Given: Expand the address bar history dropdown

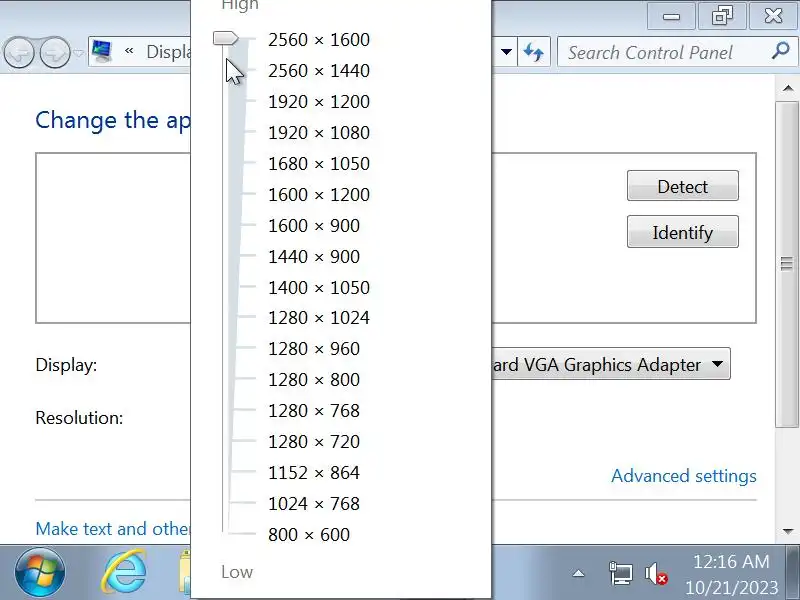Looking at the screenshot, I should point(506,52).
